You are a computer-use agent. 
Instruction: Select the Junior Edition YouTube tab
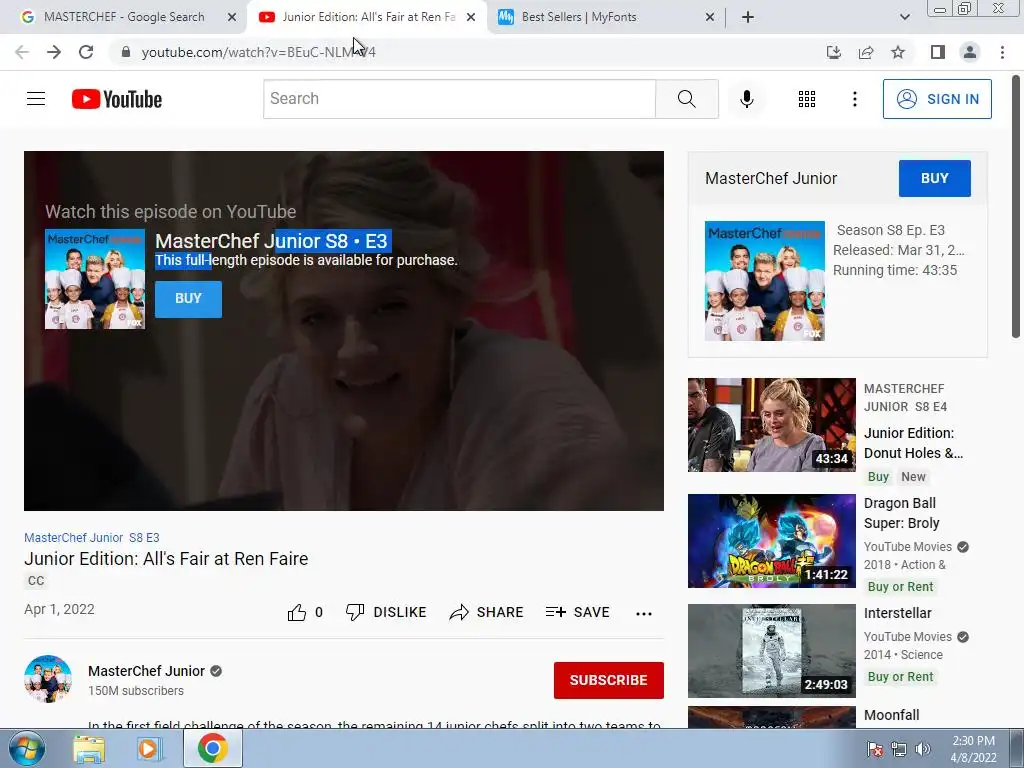pyautogui.click(x=368, y=17)
